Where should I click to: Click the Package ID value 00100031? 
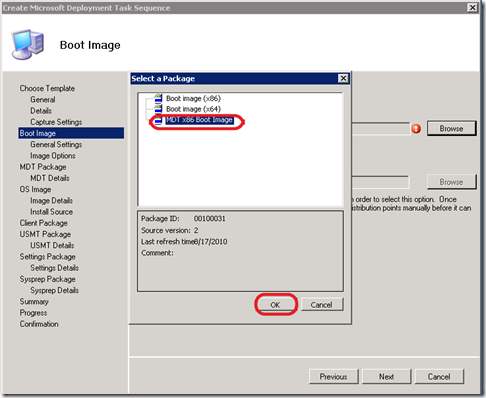point(210,219)
